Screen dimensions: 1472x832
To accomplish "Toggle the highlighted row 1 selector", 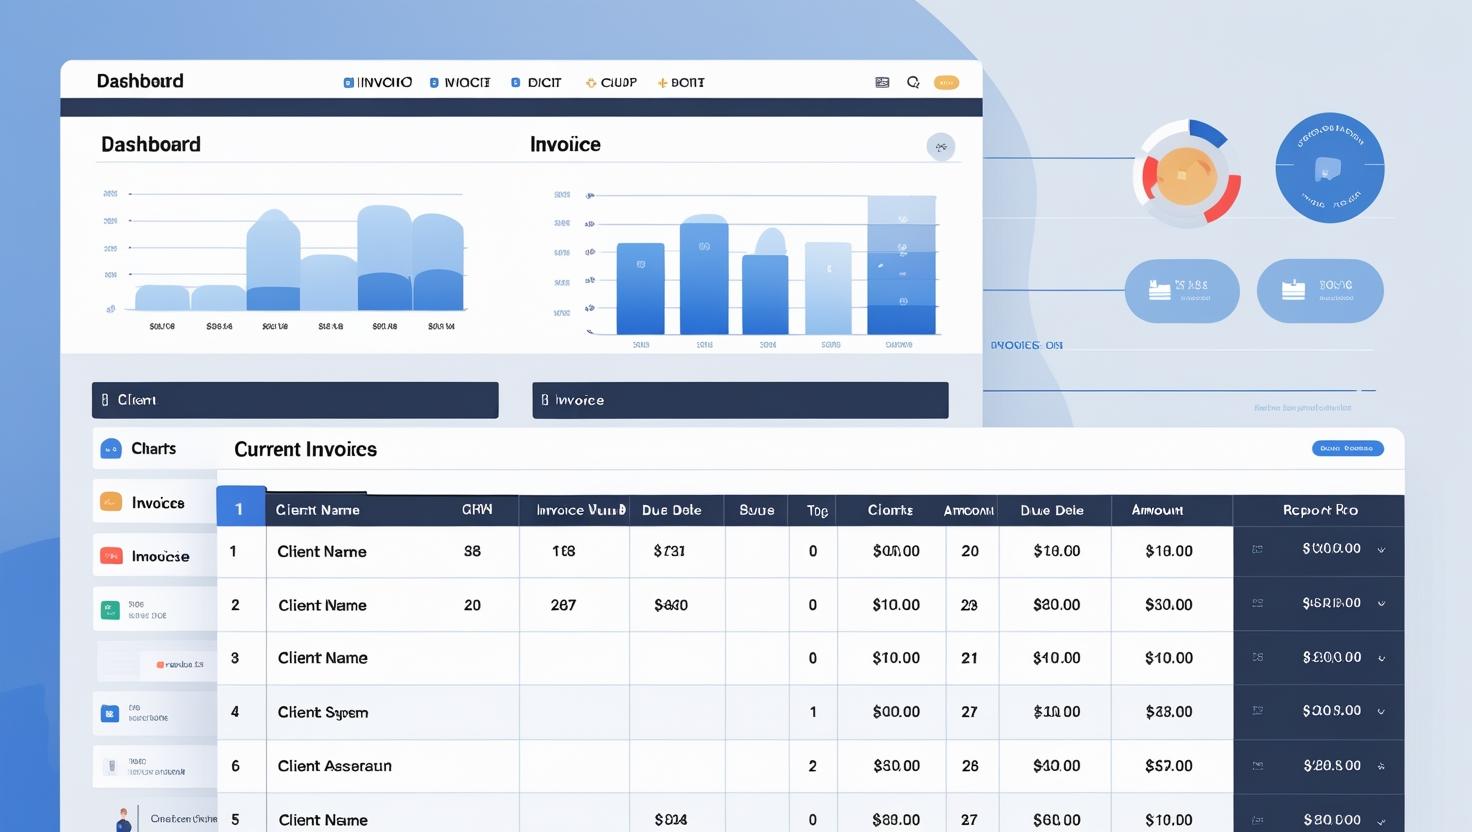I will (240, 509).
